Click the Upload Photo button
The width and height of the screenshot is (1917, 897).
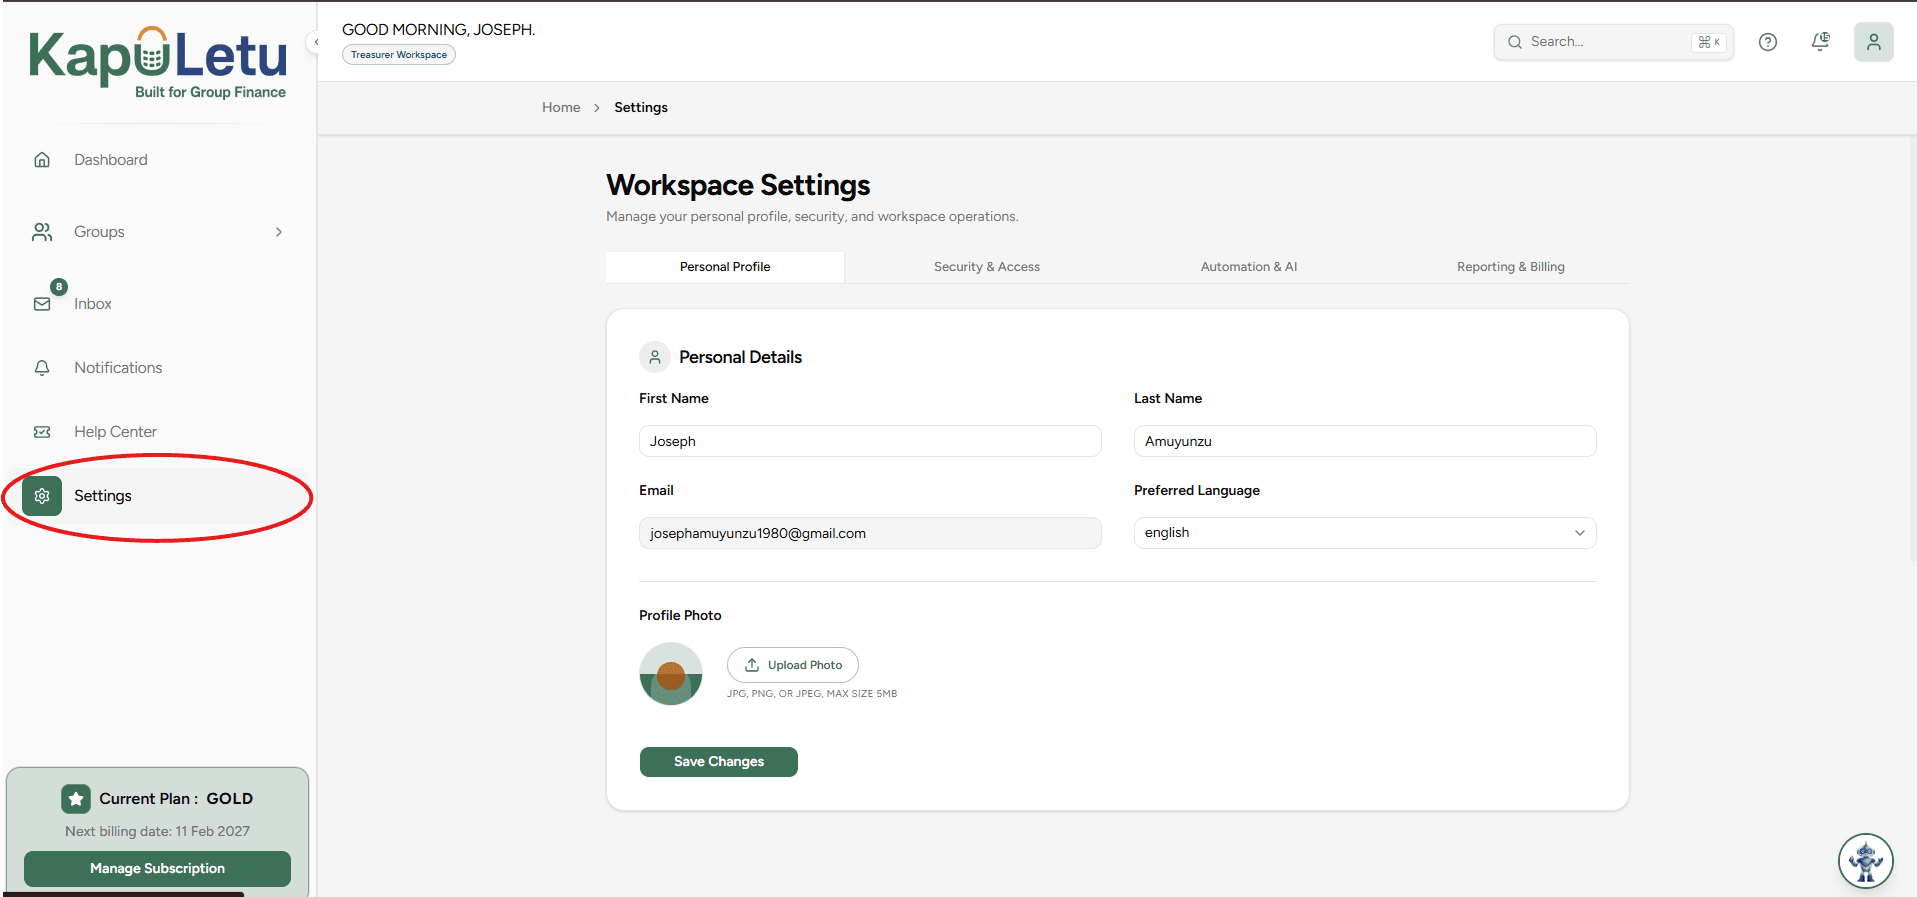coord(793,665)
